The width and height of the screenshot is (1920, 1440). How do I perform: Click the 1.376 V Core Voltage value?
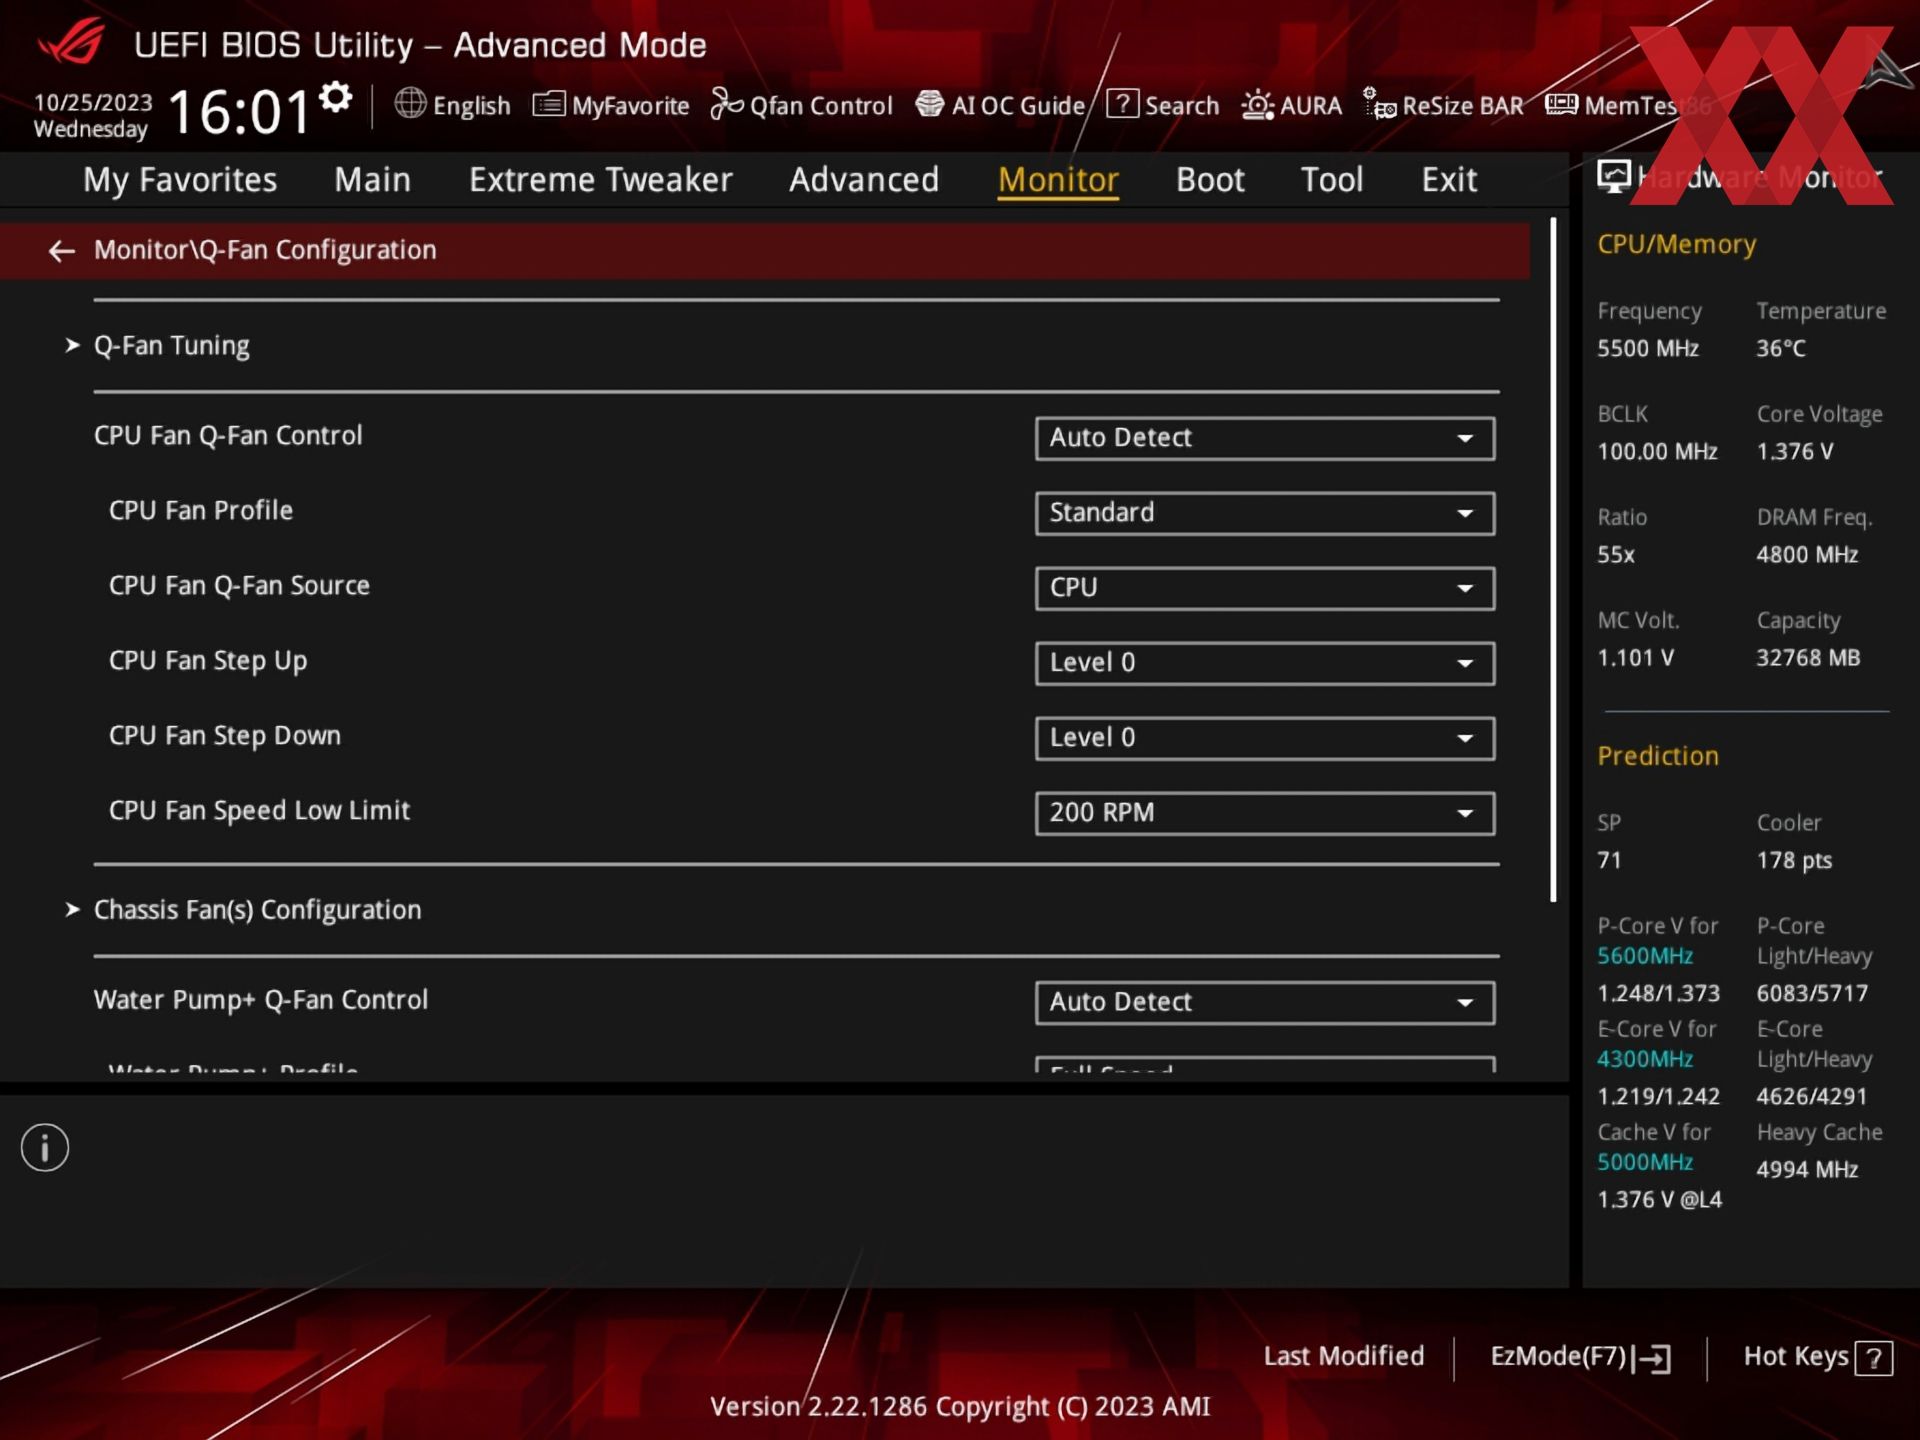[x=1795, y=451]
